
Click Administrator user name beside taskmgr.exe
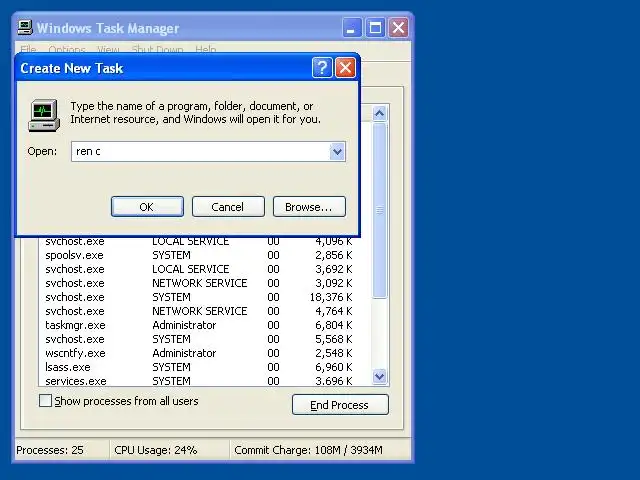click(x=184, y=325)
